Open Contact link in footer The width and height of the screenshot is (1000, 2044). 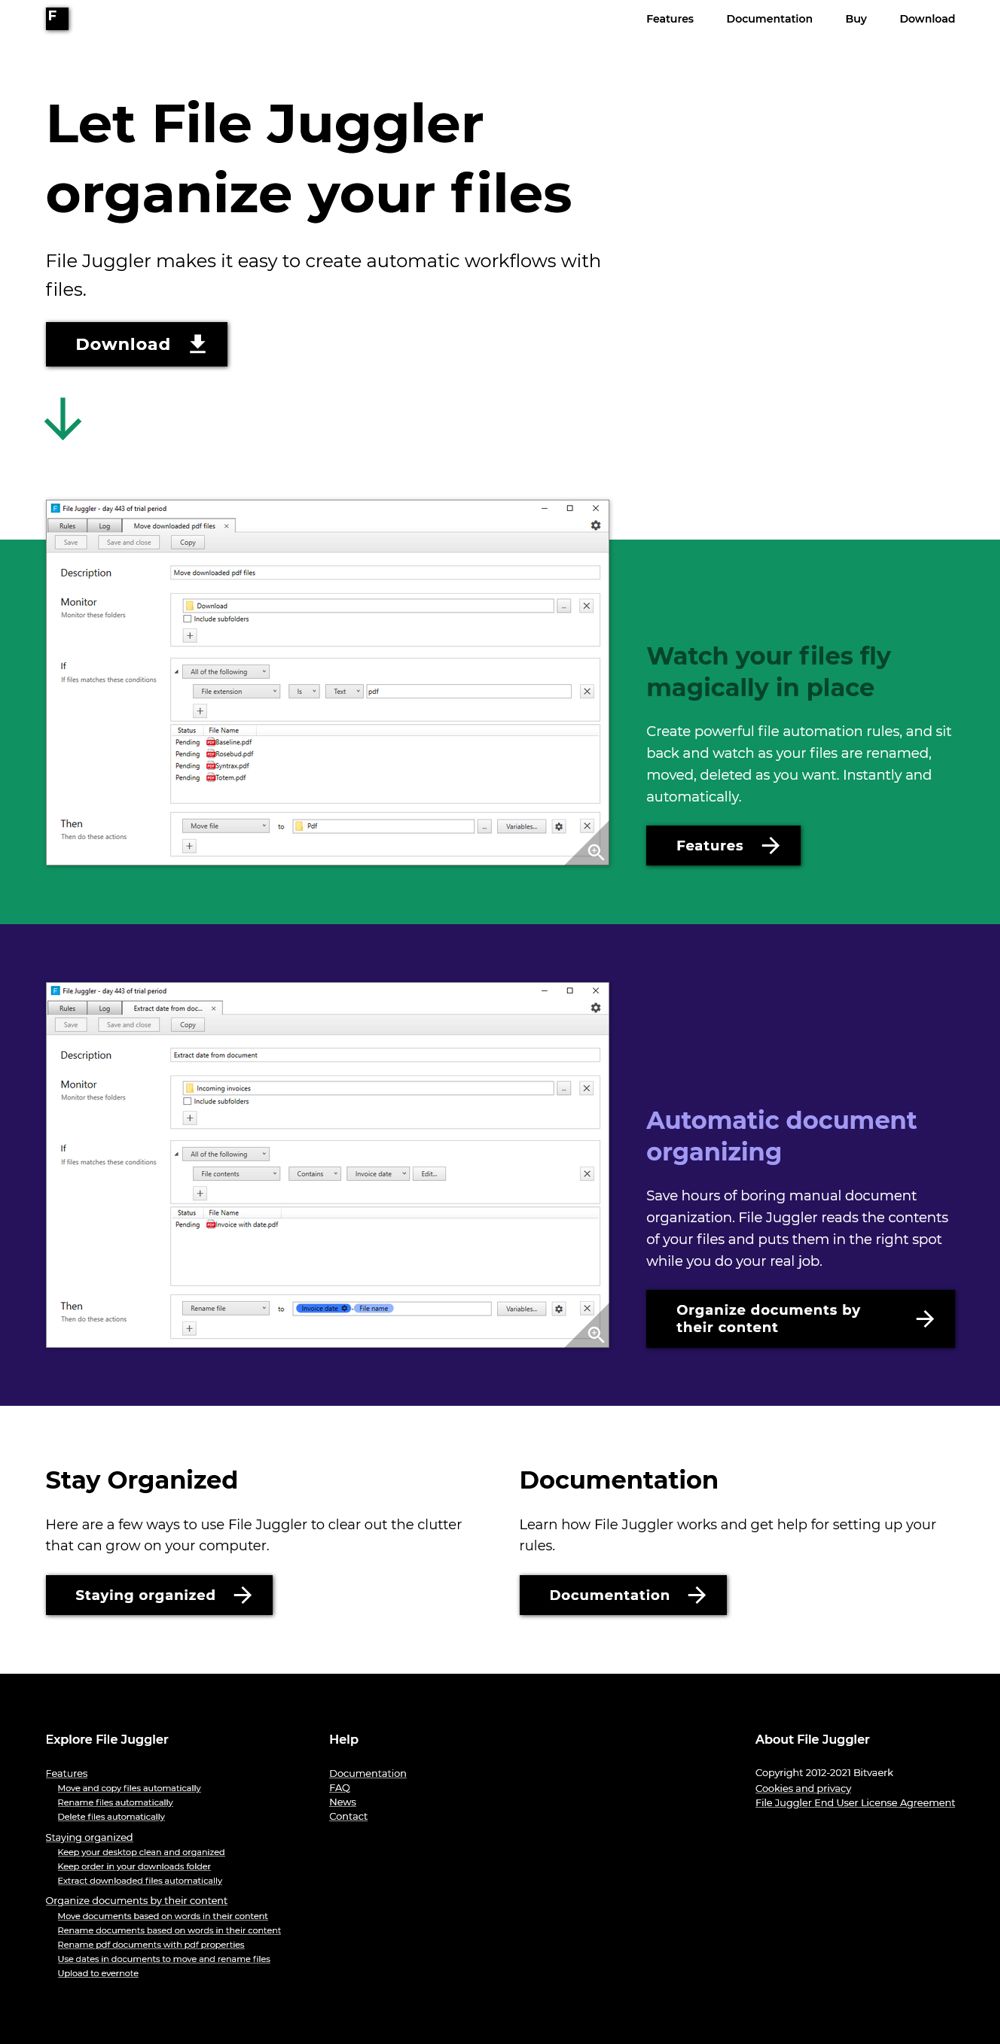pyautogui.click(x=348, y=1816)
